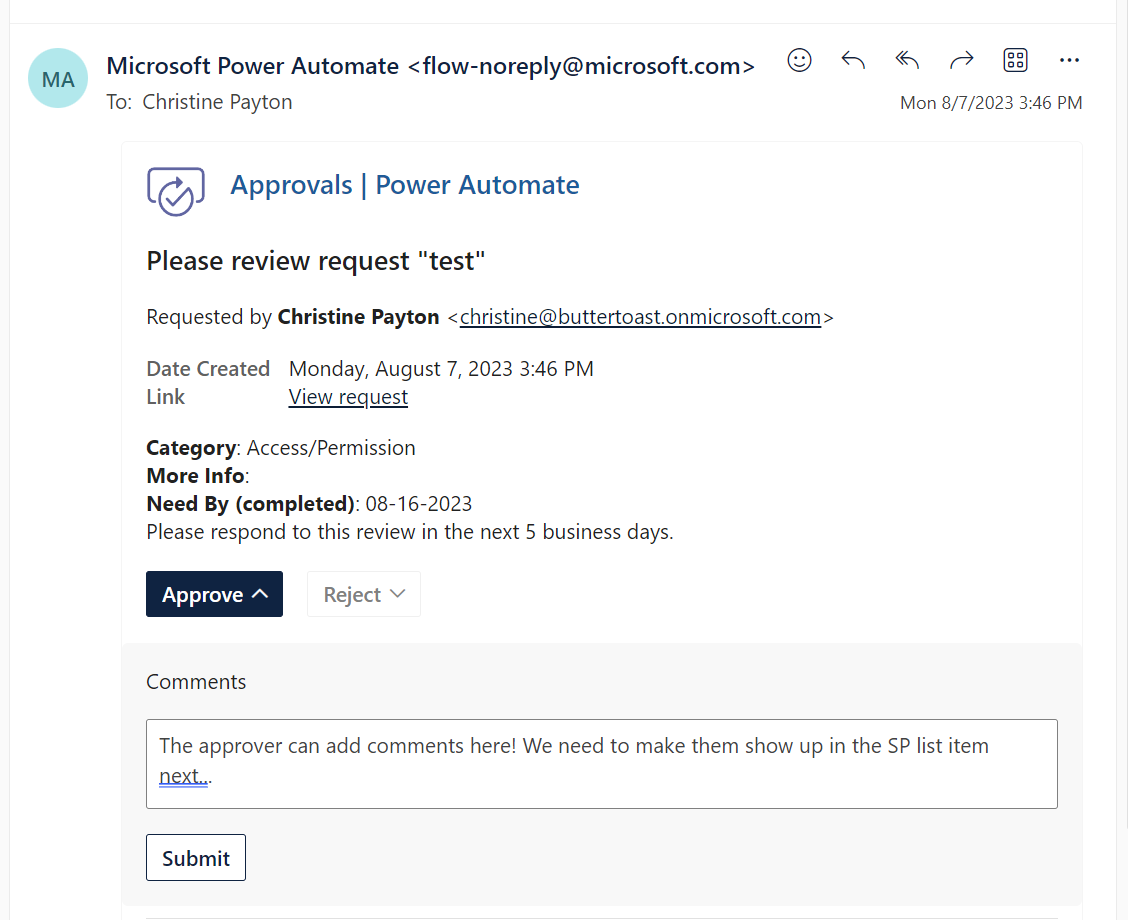Click the Approvals checkmark logo

pos(176,190)
